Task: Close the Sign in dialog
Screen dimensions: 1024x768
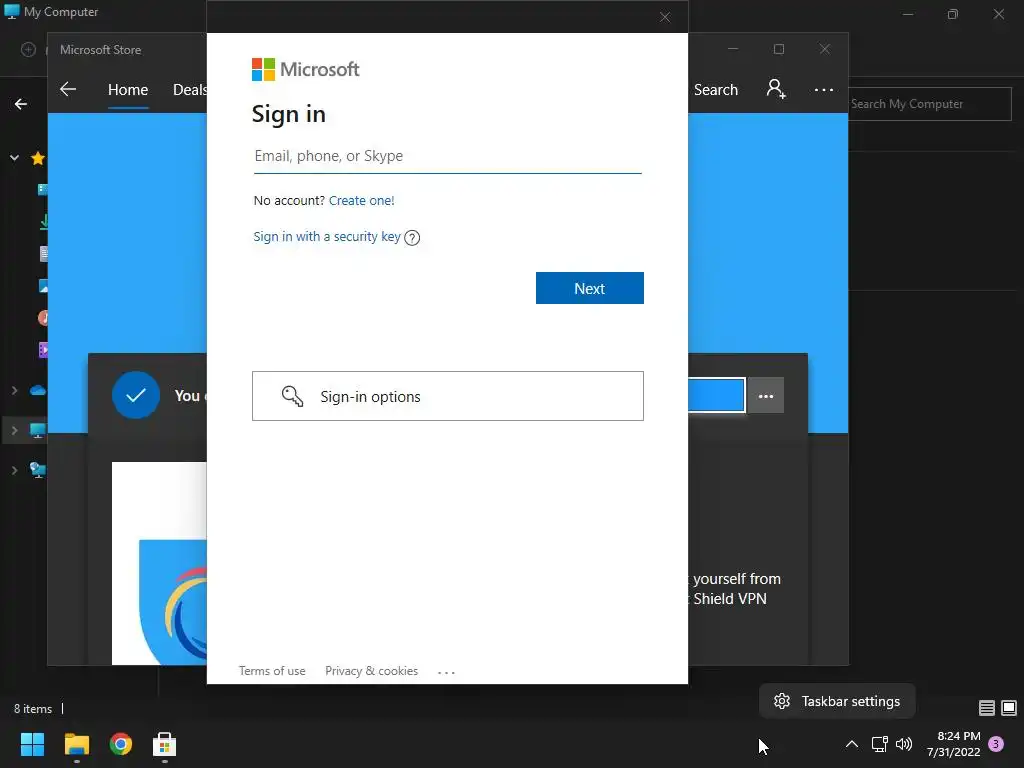Action: pyautogui.click(x=665, y=17)
